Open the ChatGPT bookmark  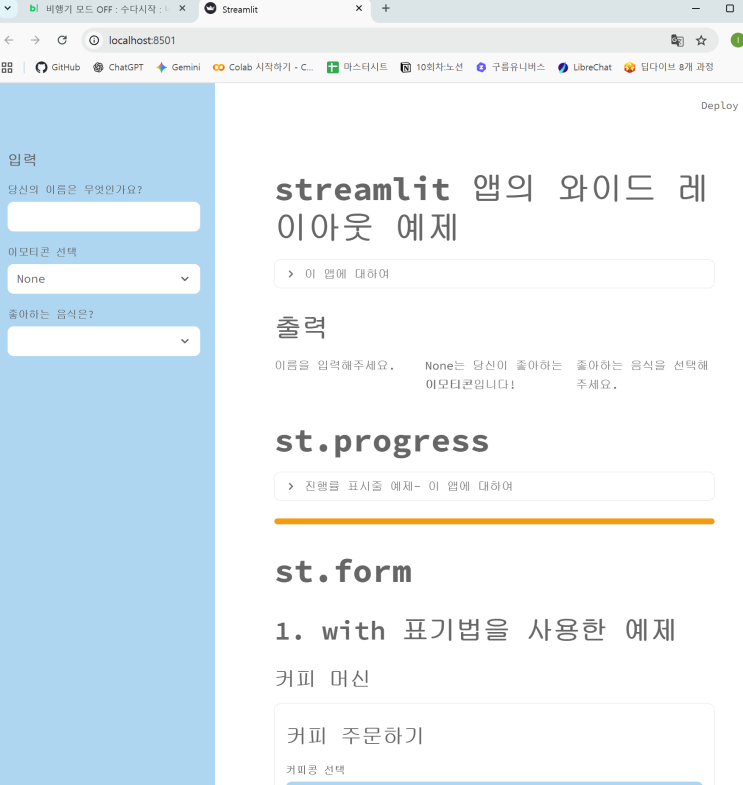pyautogui.click(x=118, y=67)
